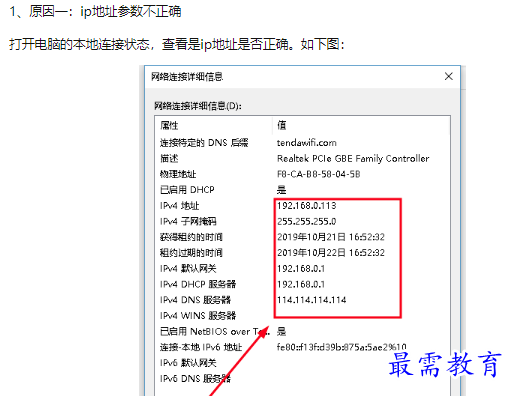Select the 是 value for DHCP enabled

281,190
